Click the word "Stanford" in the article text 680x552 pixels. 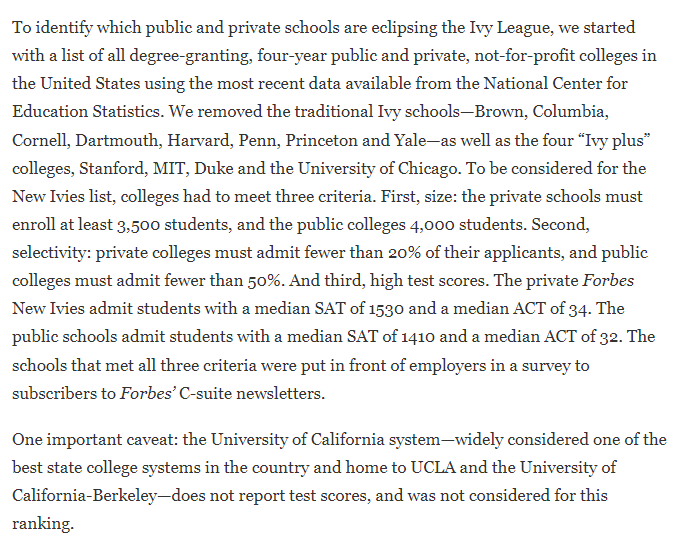point(113,168)
